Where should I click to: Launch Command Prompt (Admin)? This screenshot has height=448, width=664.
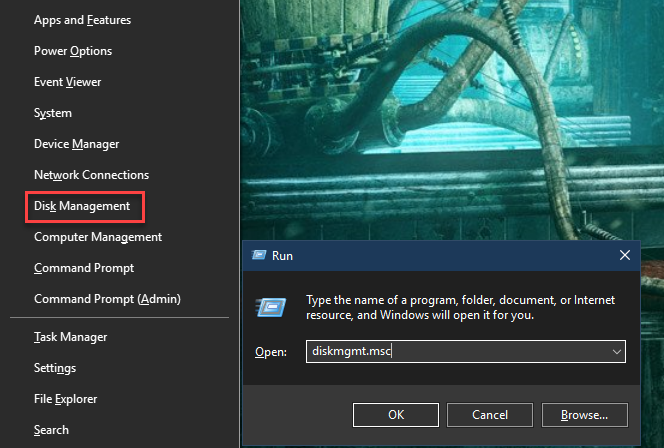[107, 299]
